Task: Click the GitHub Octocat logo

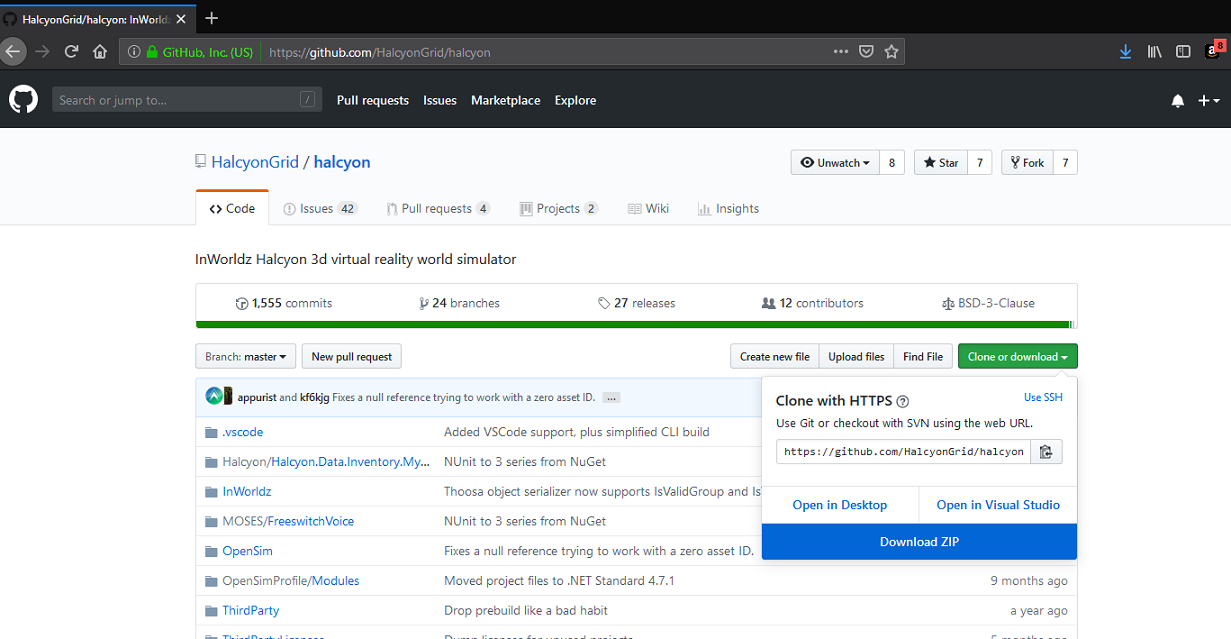Action: 23,99
